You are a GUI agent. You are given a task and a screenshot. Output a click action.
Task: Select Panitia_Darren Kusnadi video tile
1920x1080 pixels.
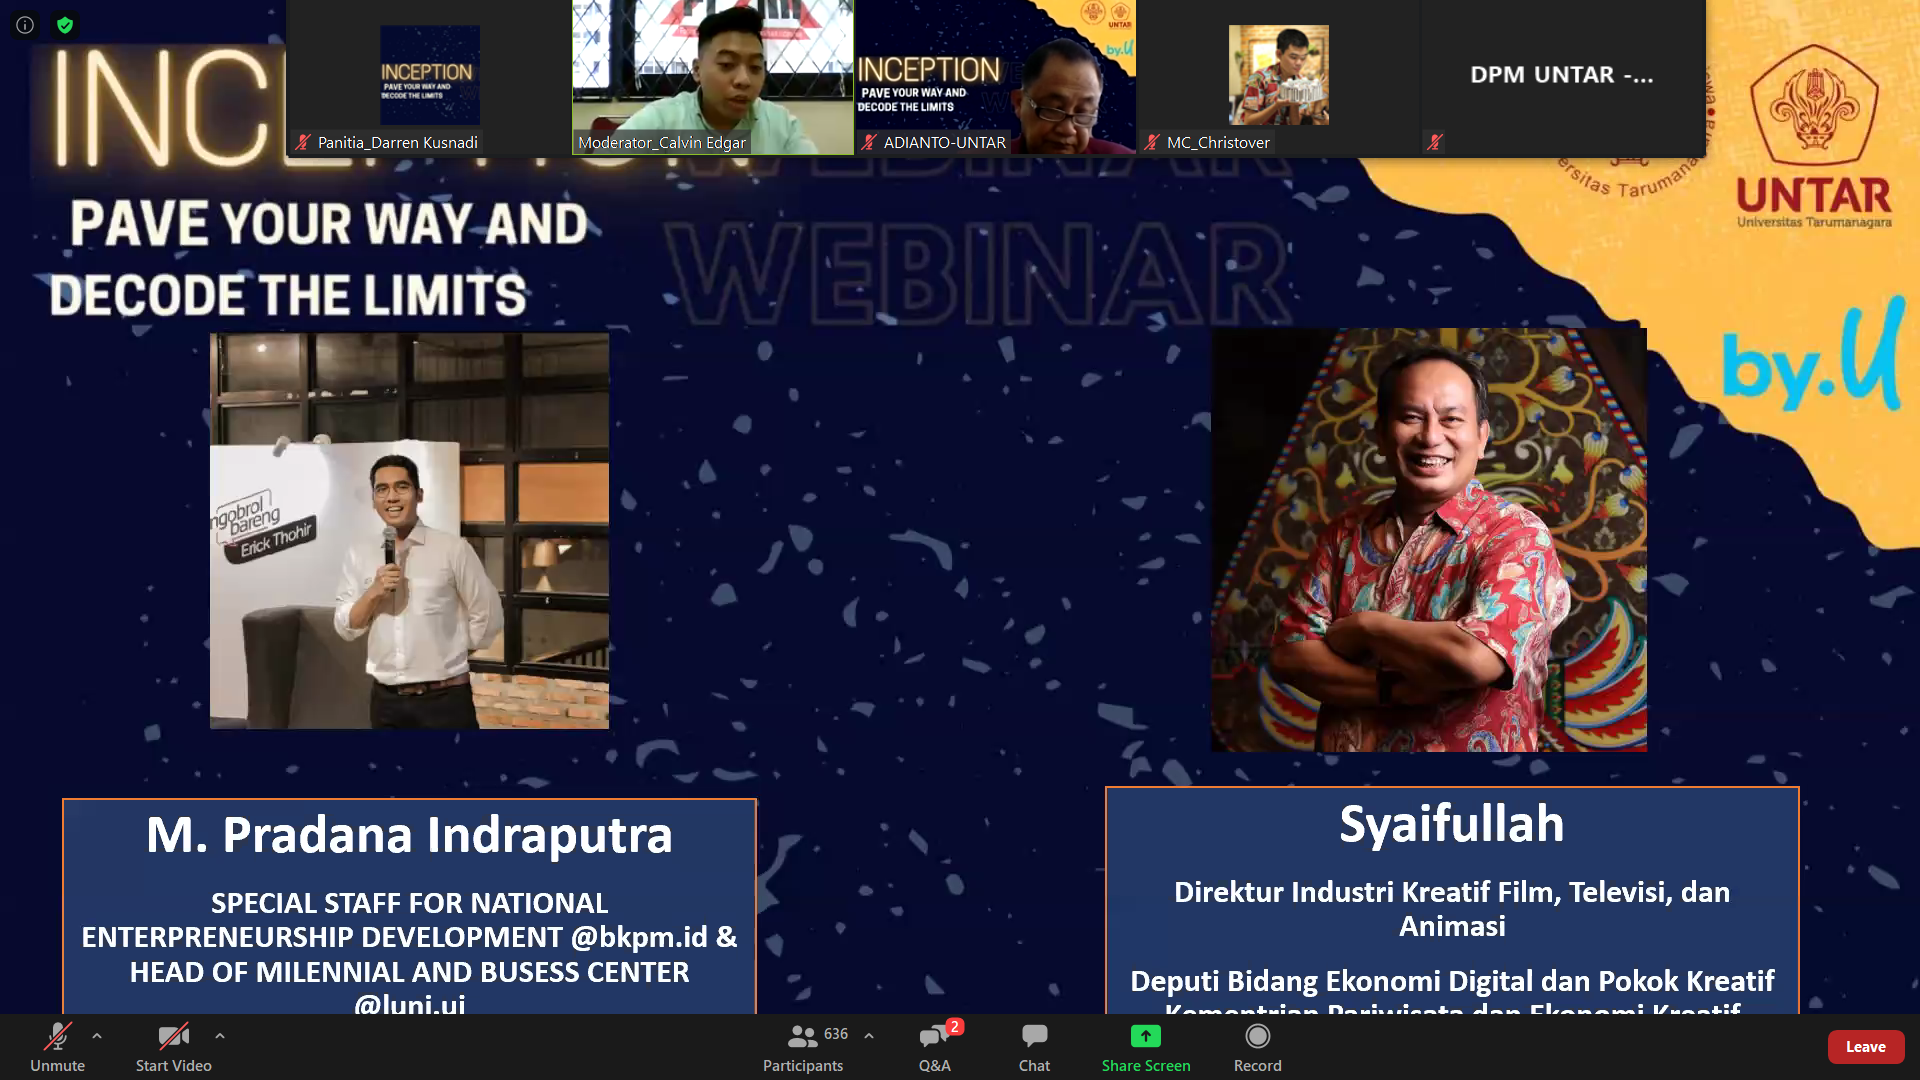tap(429, 77)
